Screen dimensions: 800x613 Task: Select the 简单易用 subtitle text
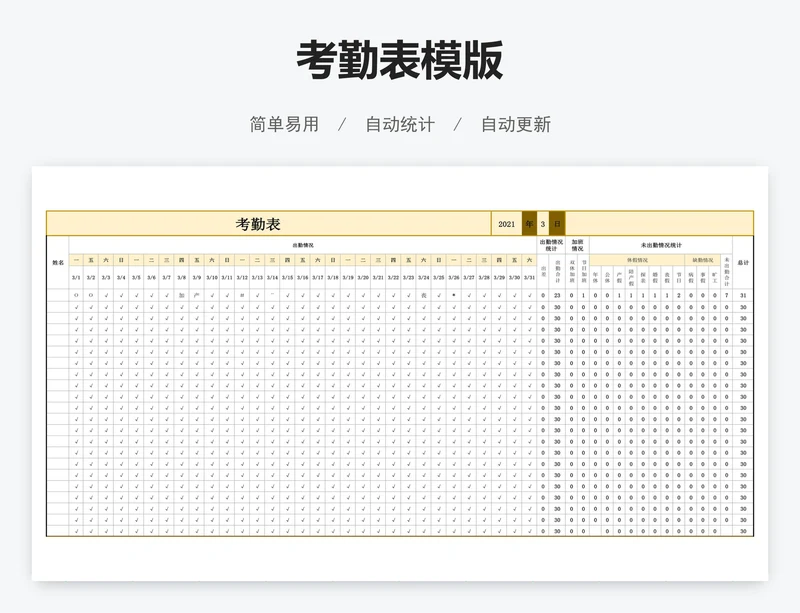point(284,124)
